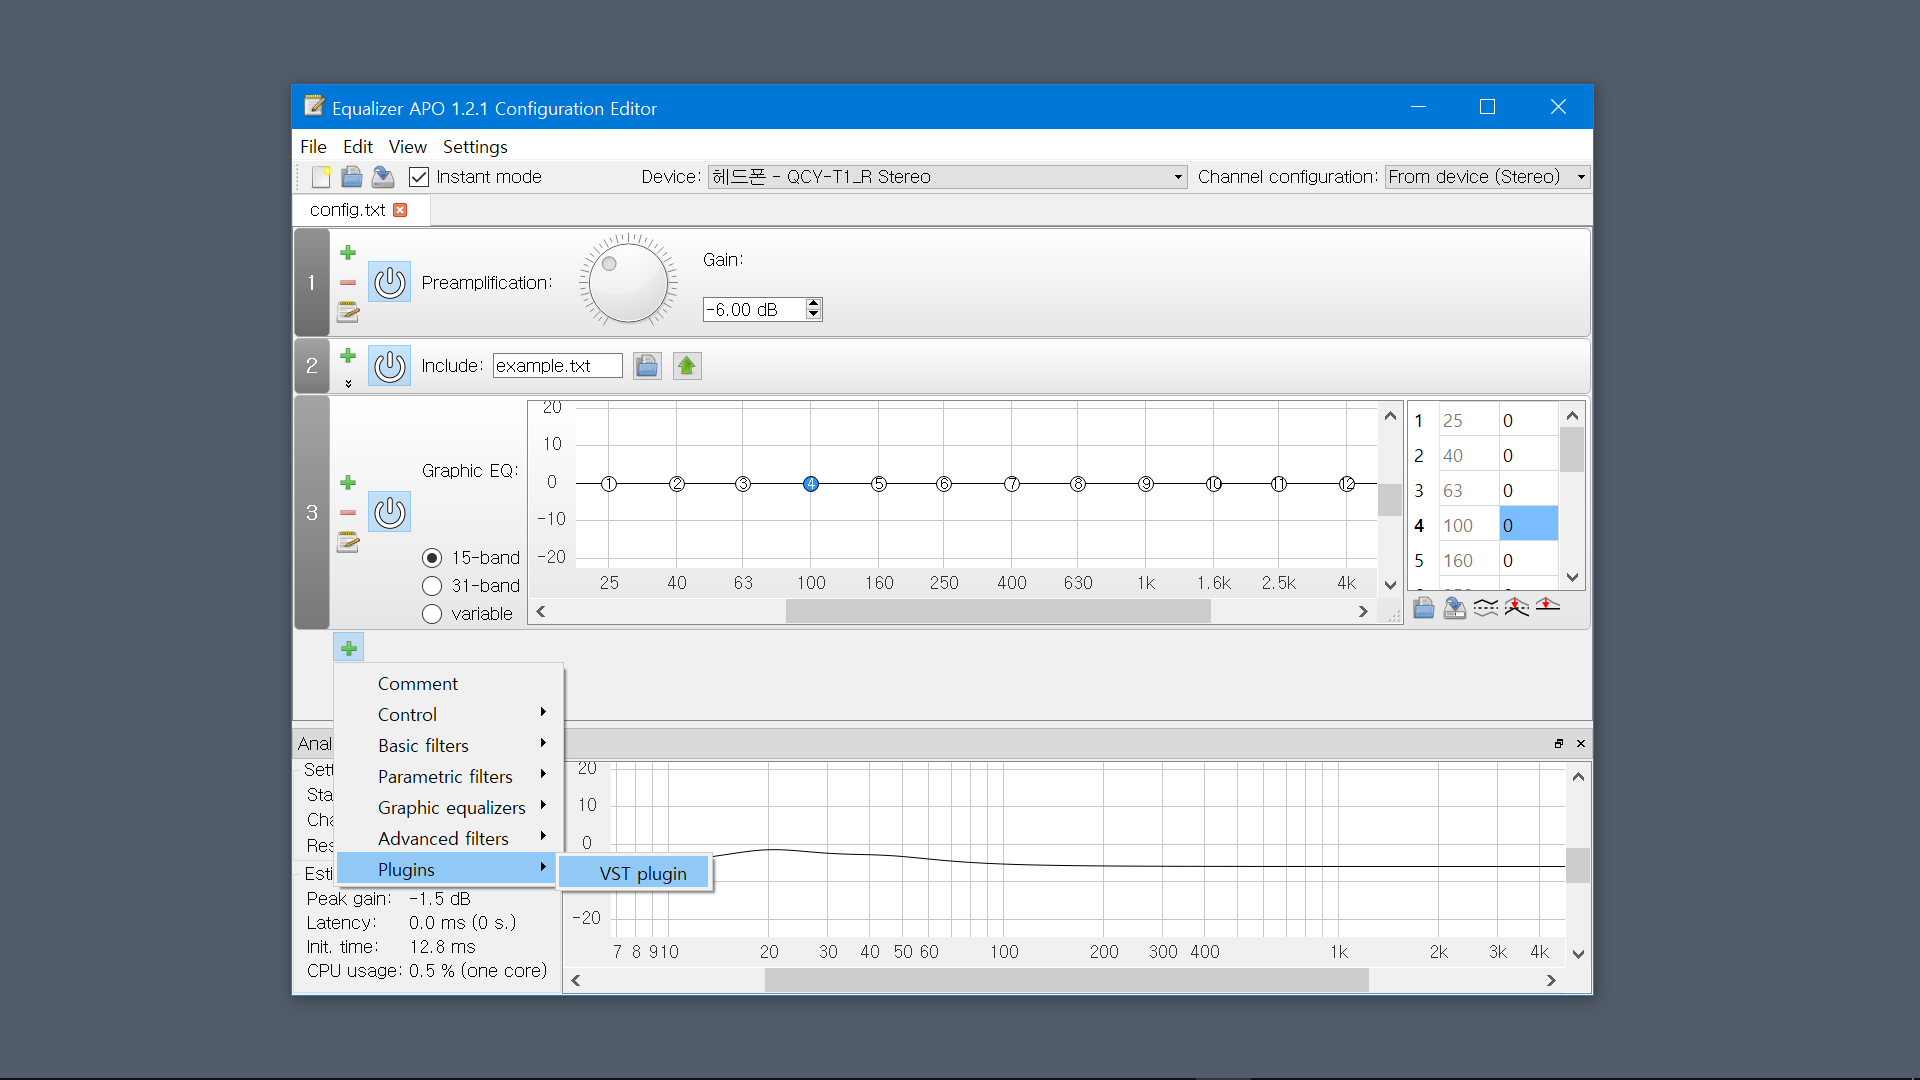The image size is (1920, 1080).
Task: Expand more options chevron on Include row
Action: click(348, 384)
